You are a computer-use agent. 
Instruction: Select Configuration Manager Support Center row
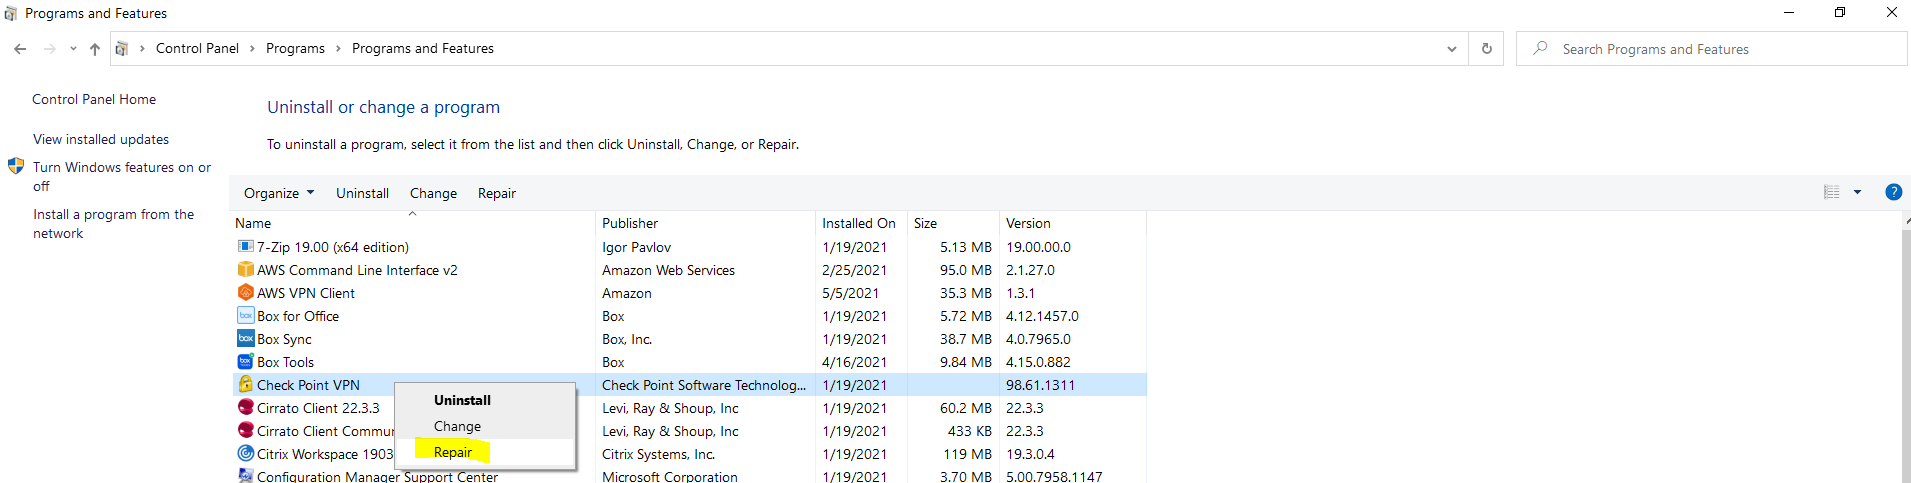(x=689, y=476)
